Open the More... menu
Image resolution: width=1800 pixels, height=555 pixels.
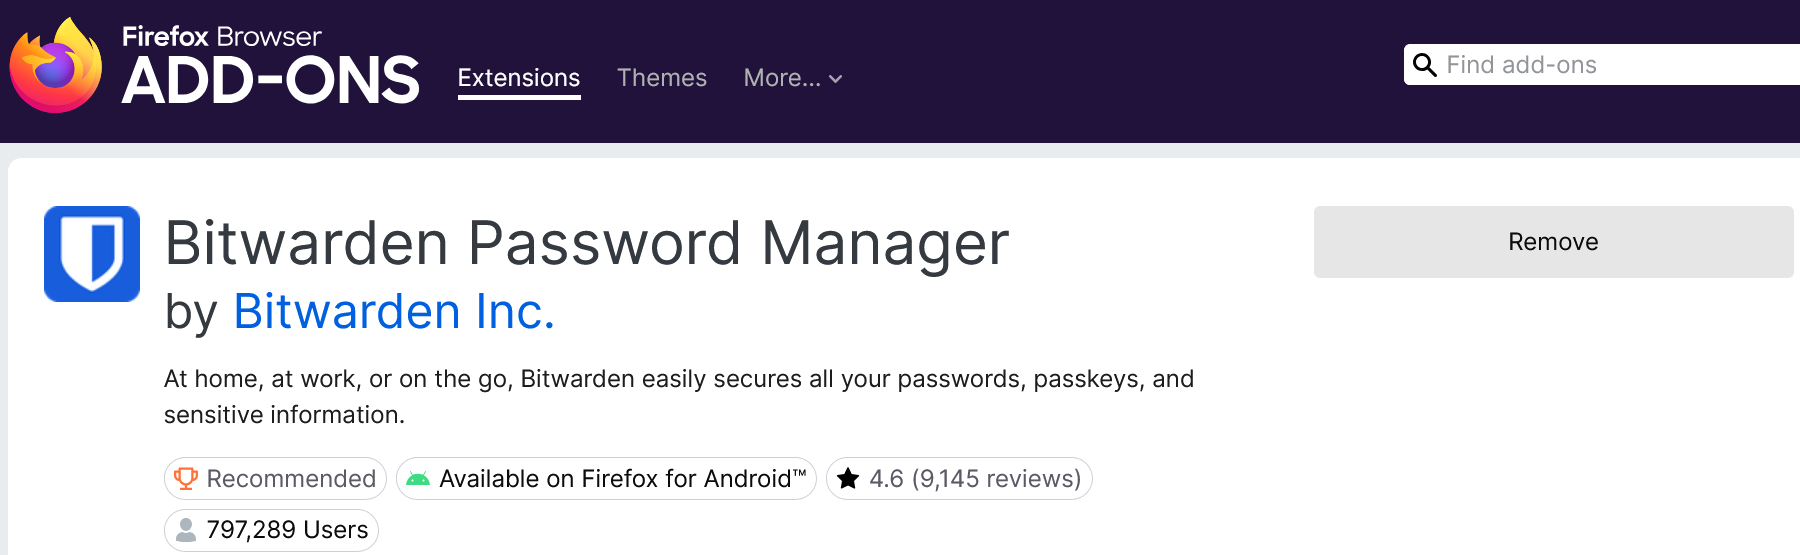781,78
